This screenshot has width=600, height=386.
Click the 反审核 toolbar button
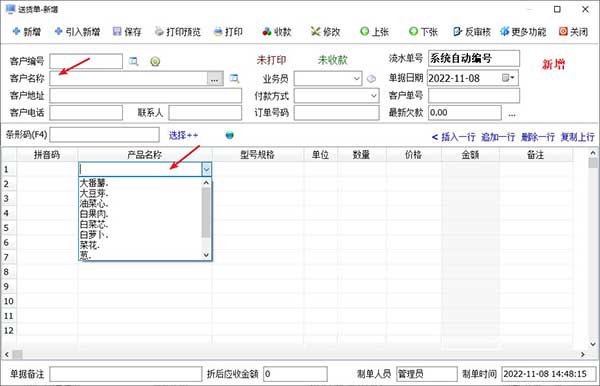472,32
